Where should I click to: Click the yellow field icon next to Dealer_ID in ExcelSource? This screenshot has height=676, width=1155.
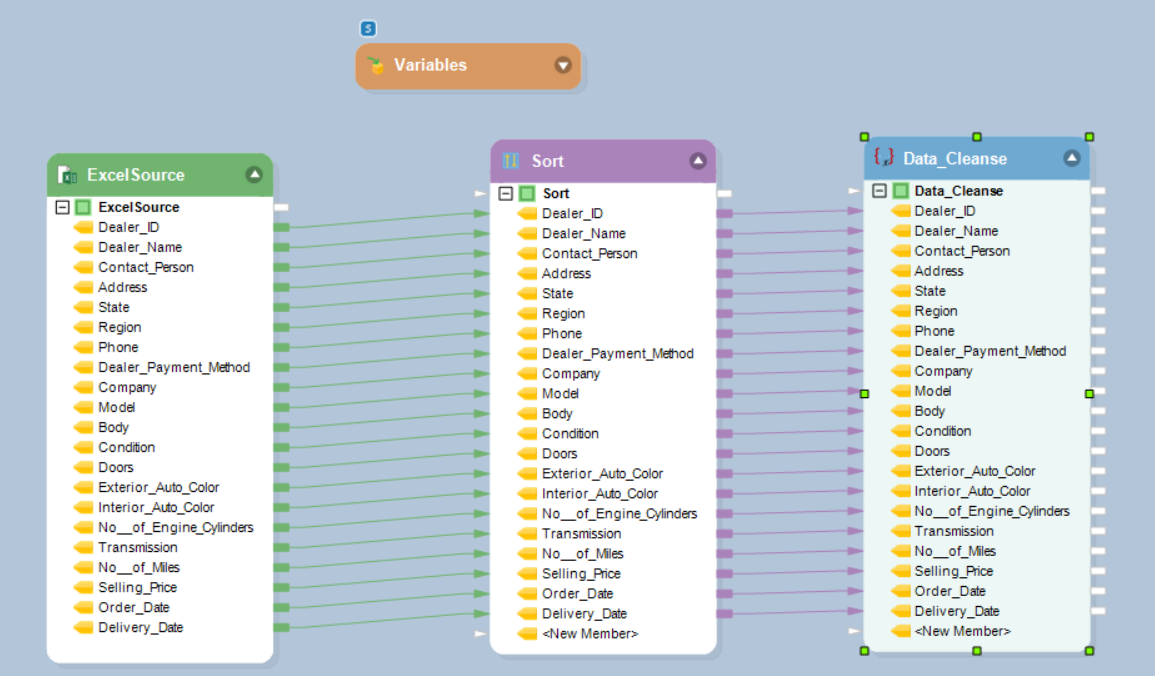(83, 227)
